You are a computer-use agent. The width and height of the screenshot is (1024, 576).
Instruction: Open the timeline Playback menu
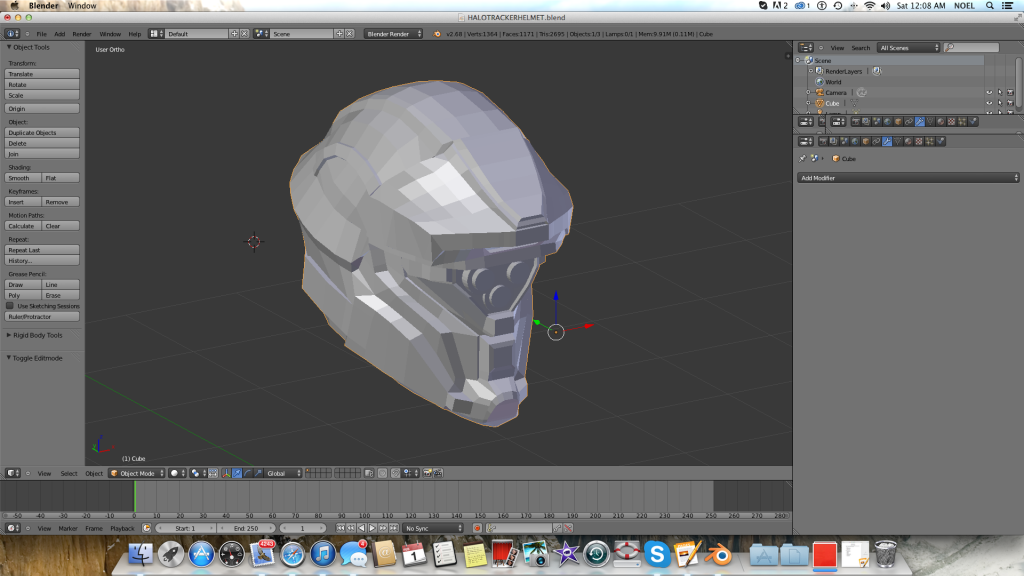tap(122, 528)
